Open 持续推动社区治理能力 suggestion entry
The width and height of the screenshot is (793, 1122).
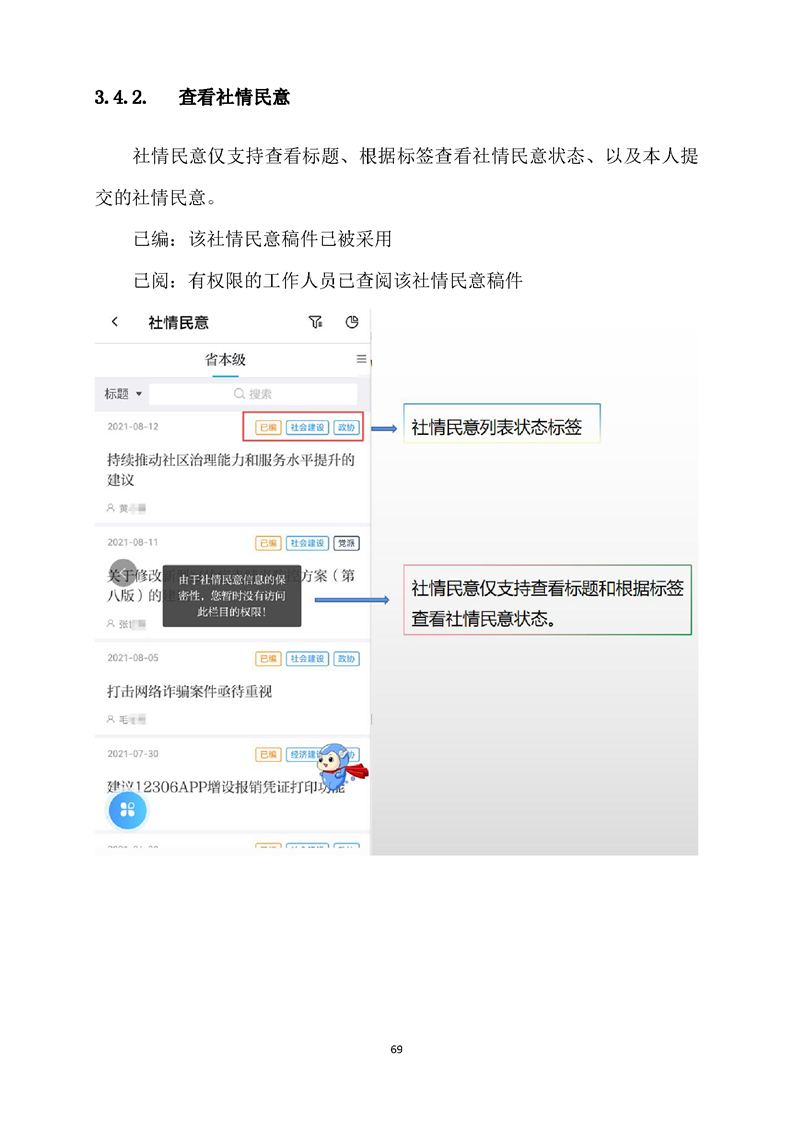(230, 469)
